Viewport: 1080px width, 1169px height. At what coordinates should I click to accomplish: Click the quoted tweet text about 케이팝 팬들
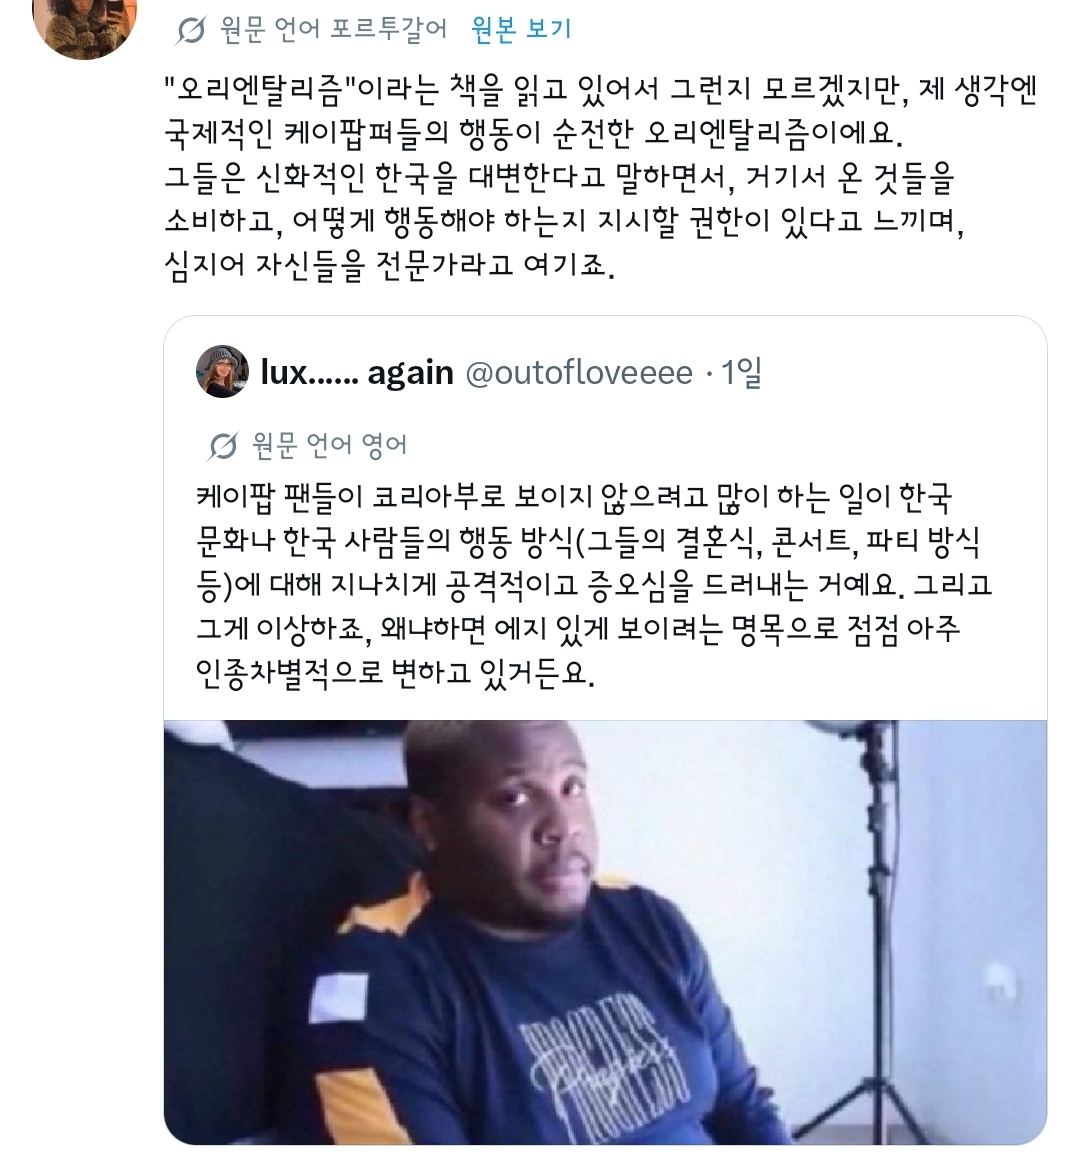coord(594,585)
